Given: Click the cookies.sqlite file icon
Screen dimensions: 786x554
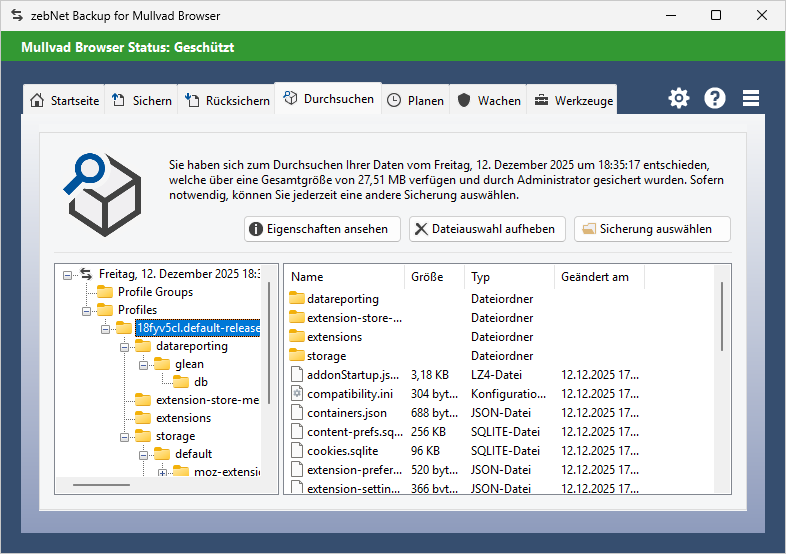Looking at the screenshot, I should click(296, 451).
